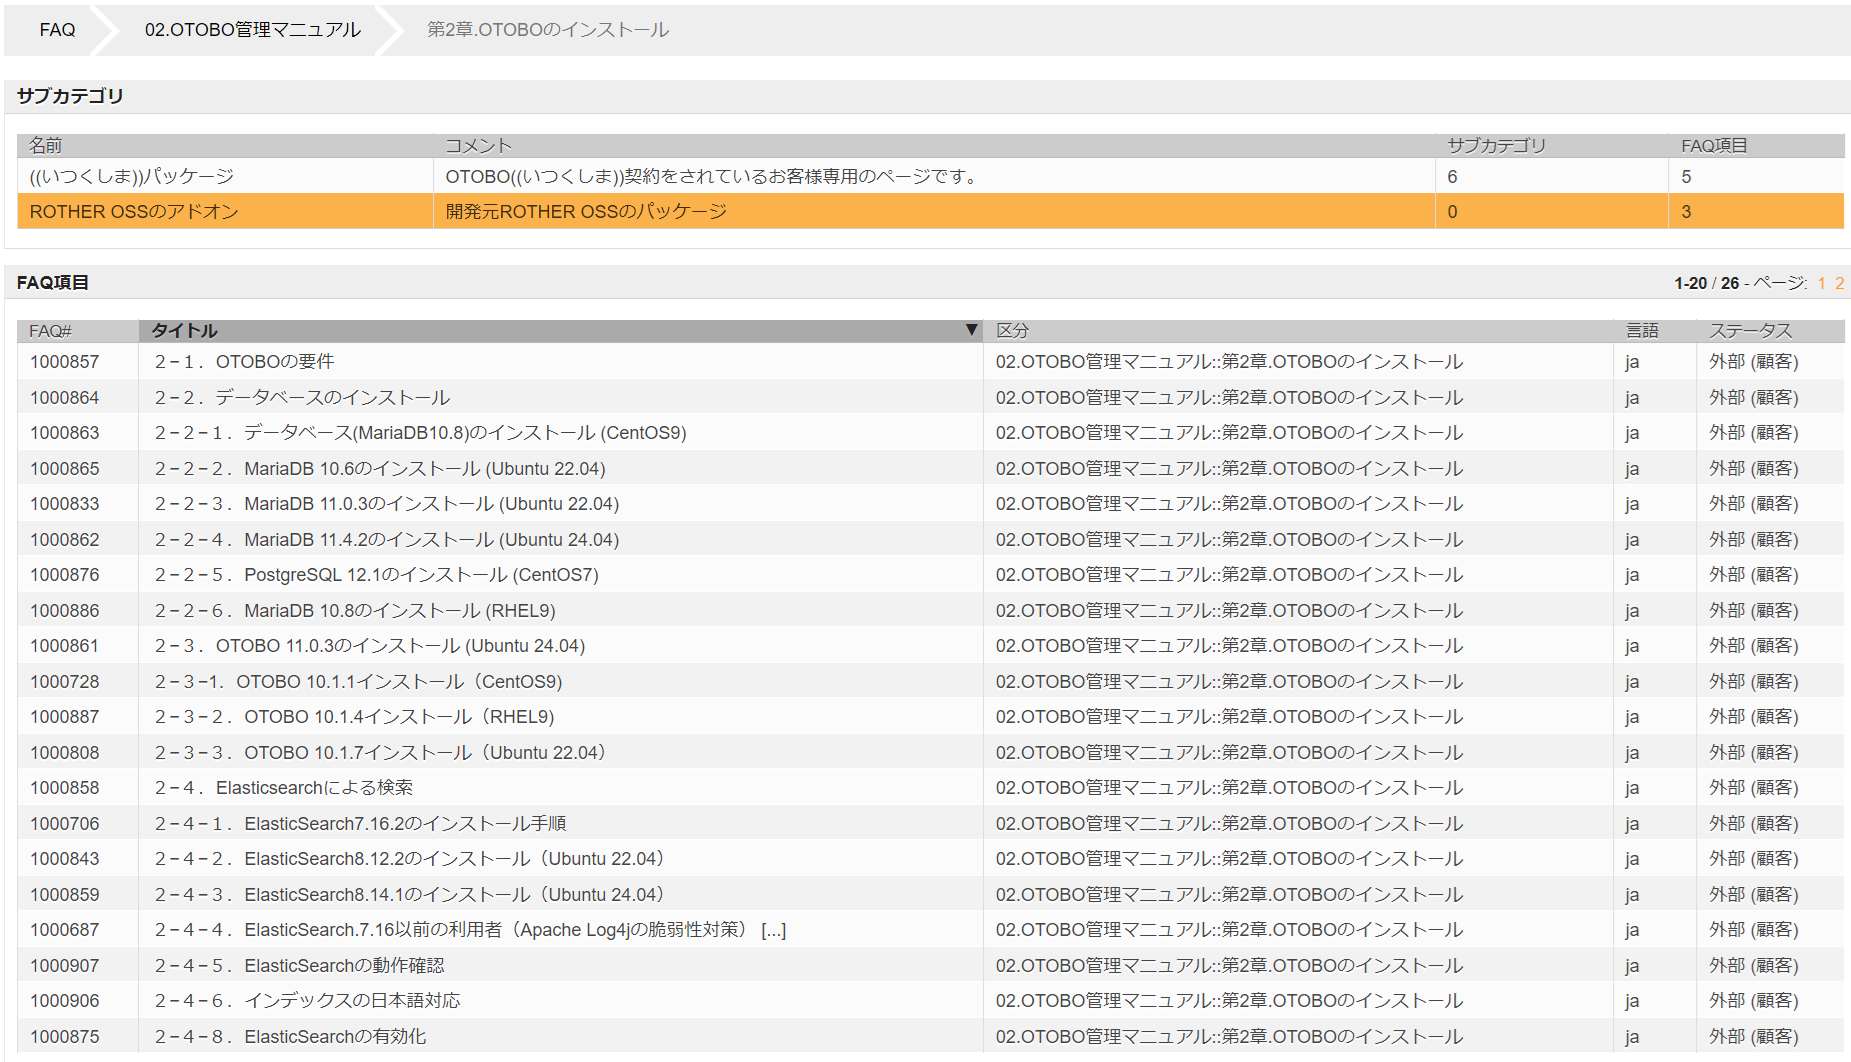Open ElasticSearchの動作確認 article
The height and width of the screenshot is (1062, 1851).
pos(299,966)
